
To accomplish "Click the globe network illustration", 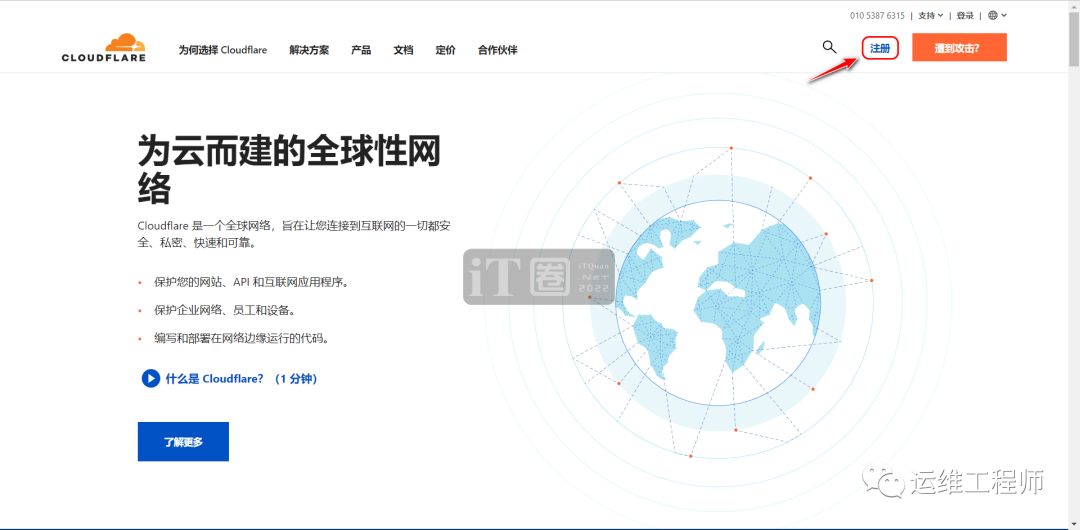I will 716,302.
